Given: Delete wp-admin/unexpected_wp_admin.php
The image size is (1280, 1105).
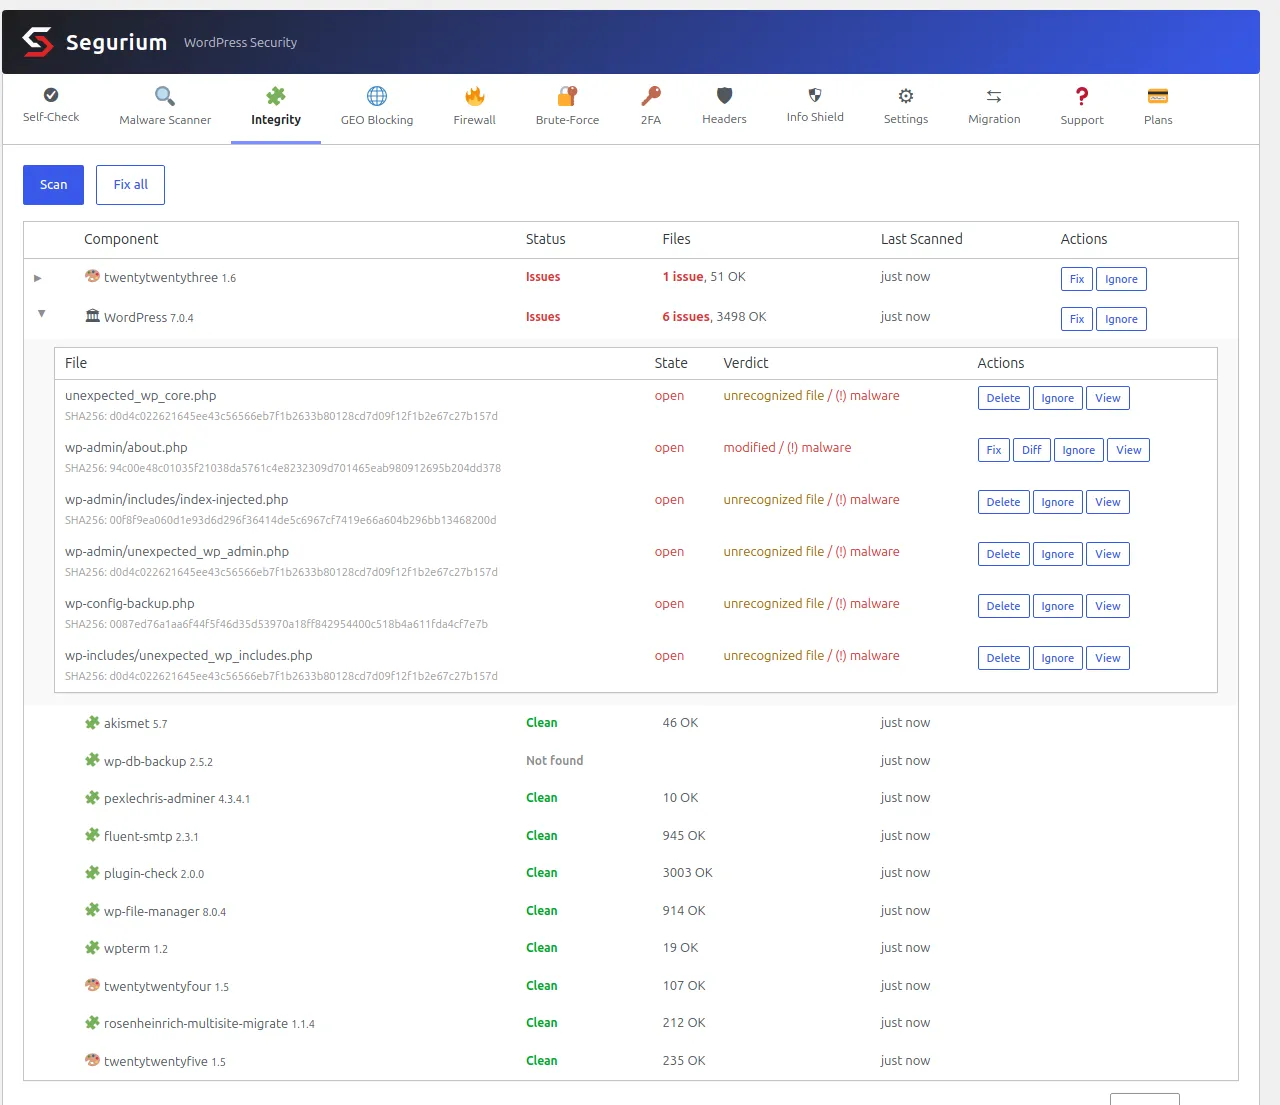Looking at the screenshot, I should tap(1003, 554).
